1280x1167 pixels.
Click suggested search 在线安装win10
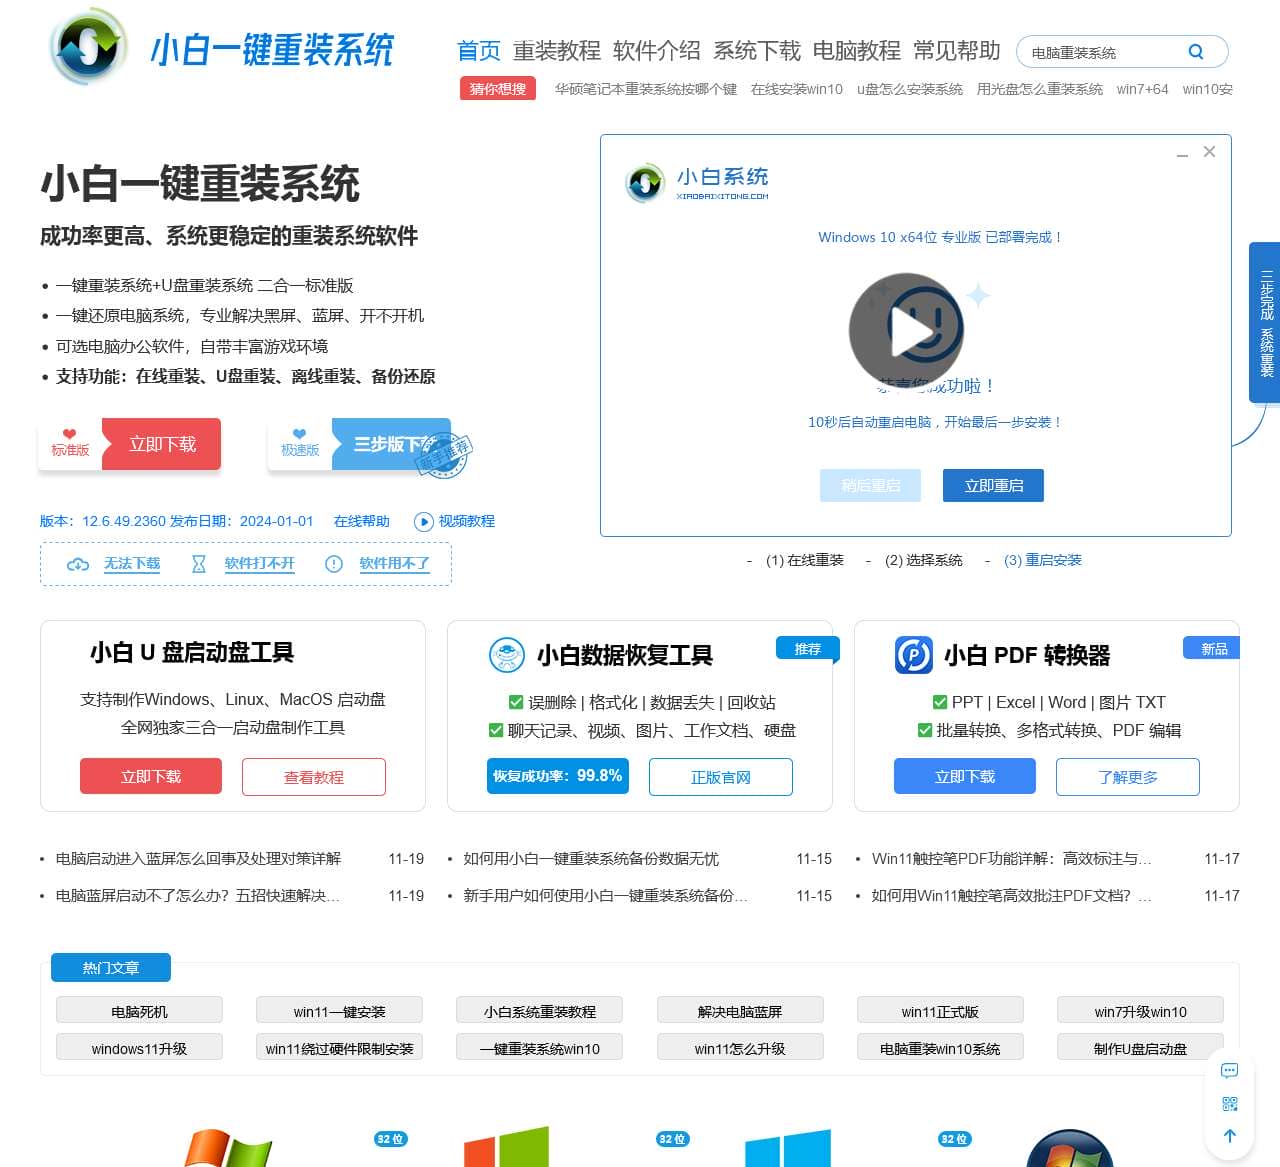[x=797, y=89]
